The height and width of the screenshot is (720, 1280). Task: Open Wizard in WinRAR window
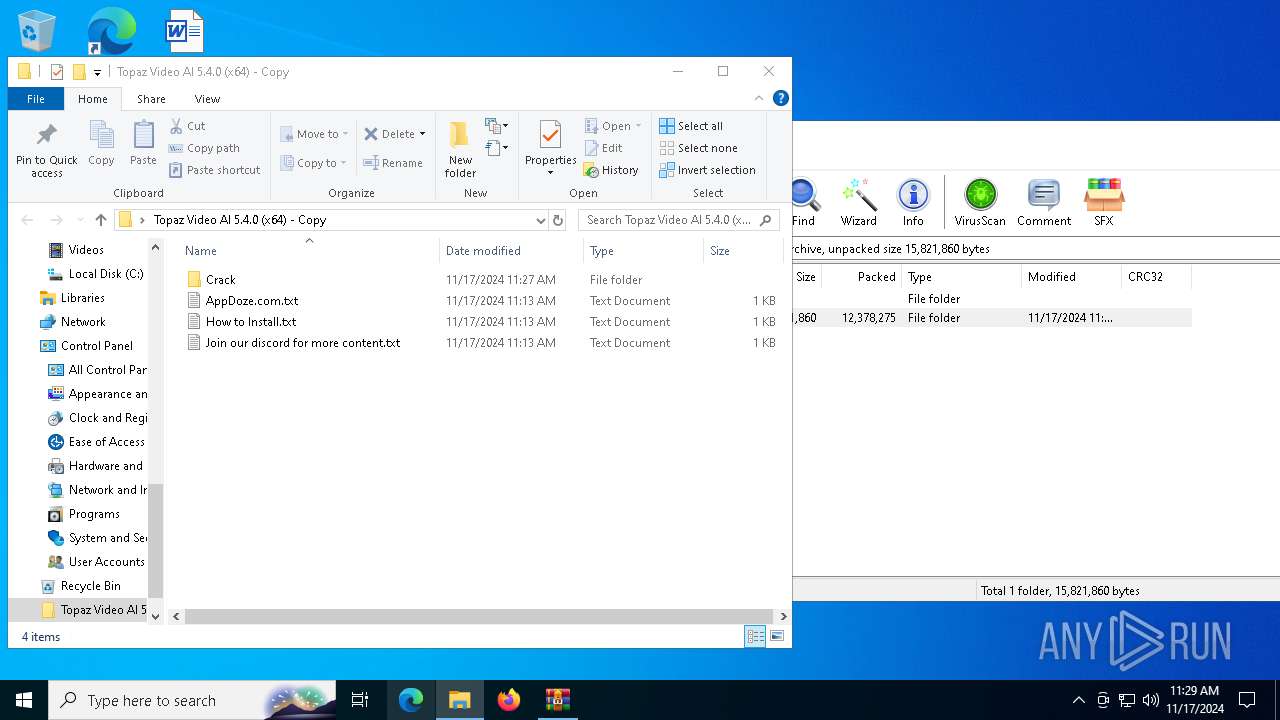[x=858, y=203]
